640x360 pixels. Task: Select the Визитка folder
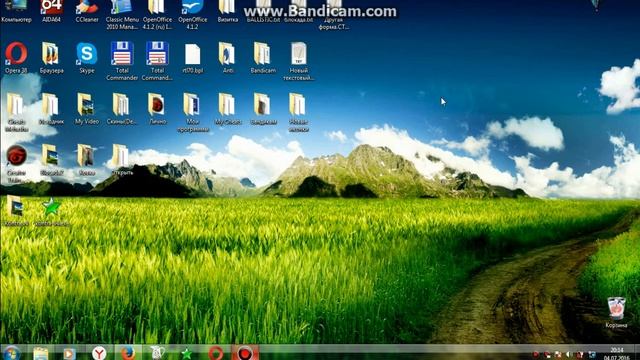click(x=227, y=11)
